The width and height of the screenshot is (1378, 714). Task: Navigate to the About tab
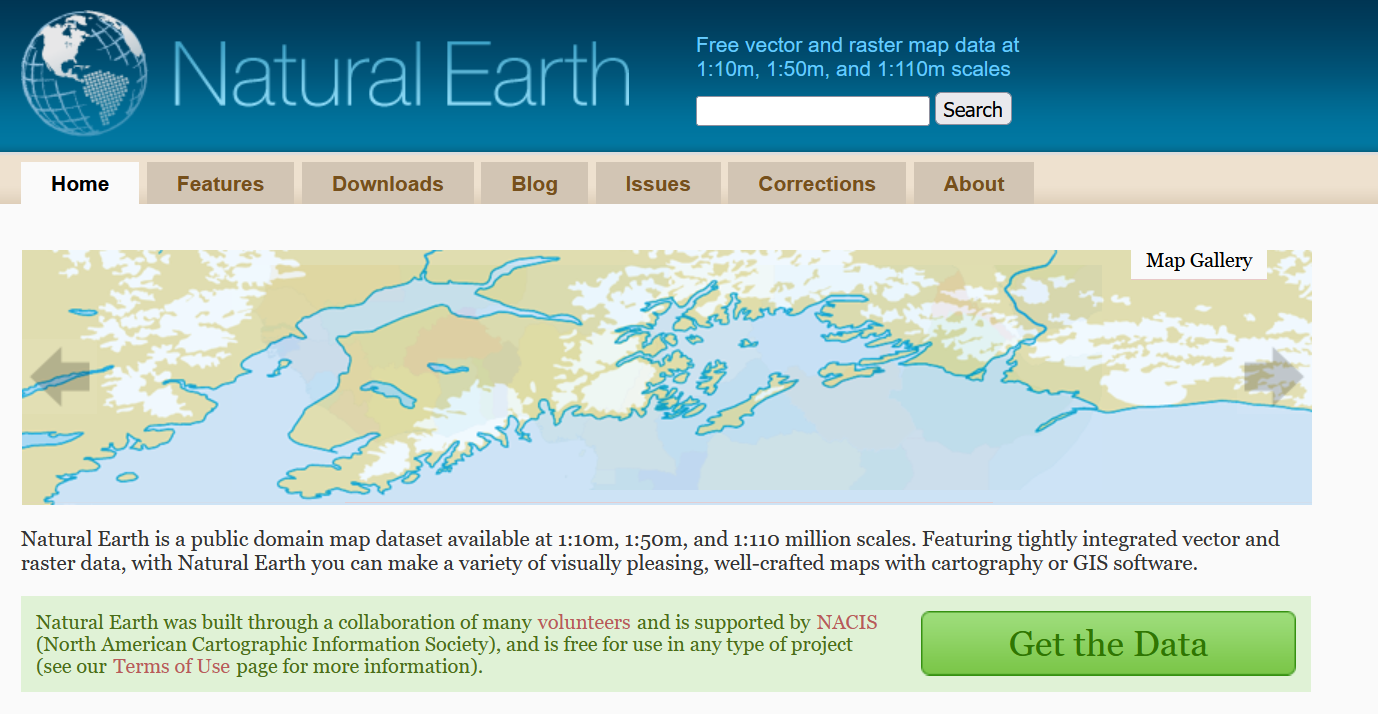click(x=973, y=184)
